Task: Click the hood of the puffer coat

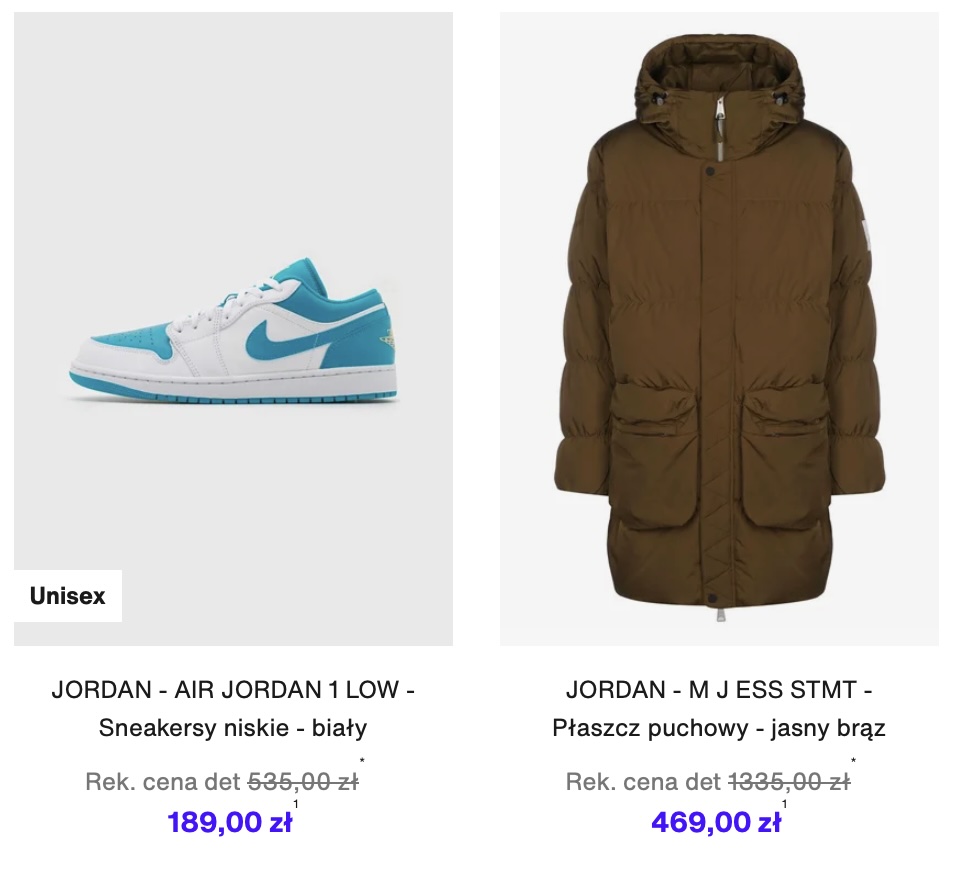Action: tap(720, 79)
